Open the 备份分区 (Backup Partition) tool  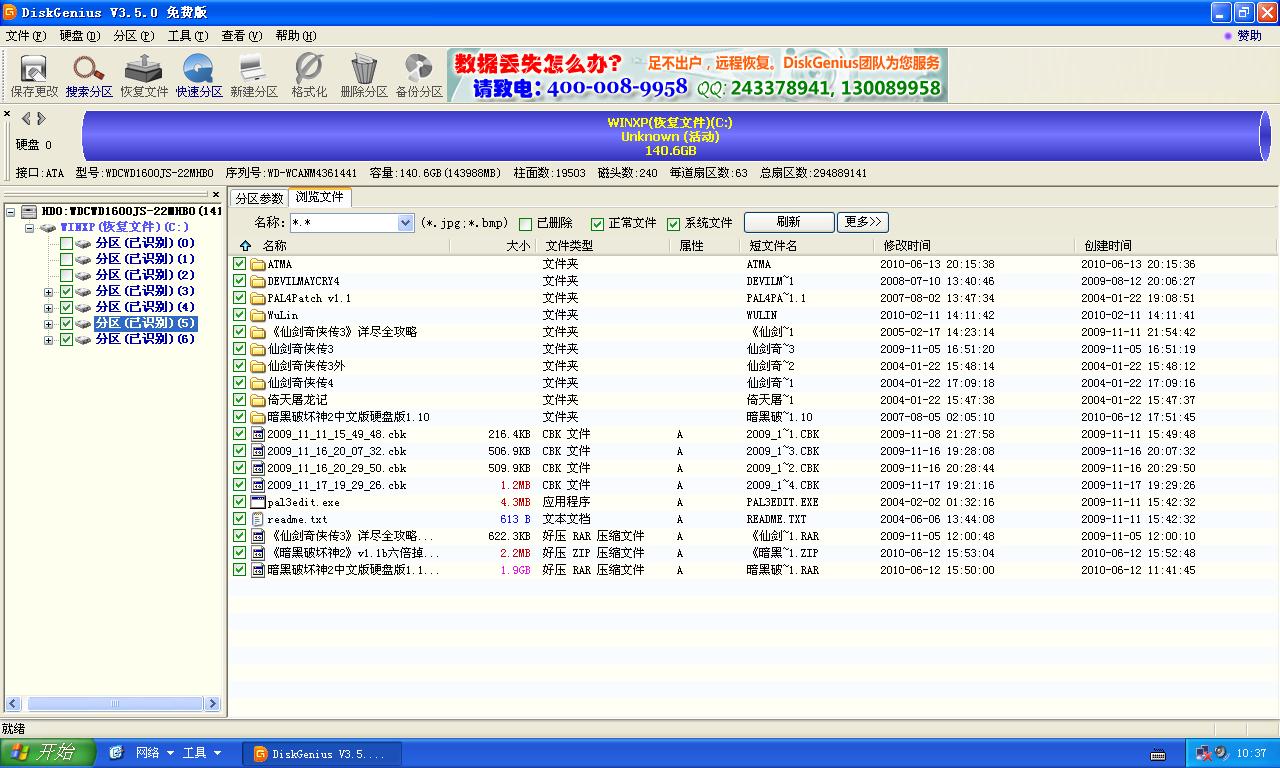[418, 74]
